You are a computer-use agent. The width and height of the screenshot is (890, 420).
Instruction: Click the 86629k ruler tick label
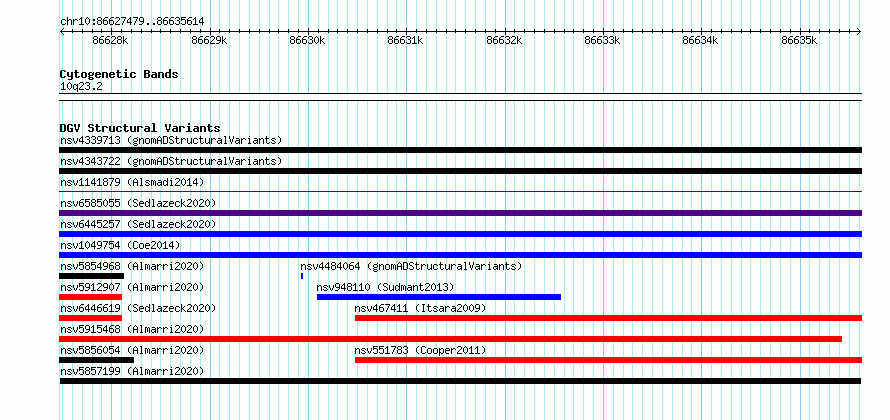pos(209,41)
